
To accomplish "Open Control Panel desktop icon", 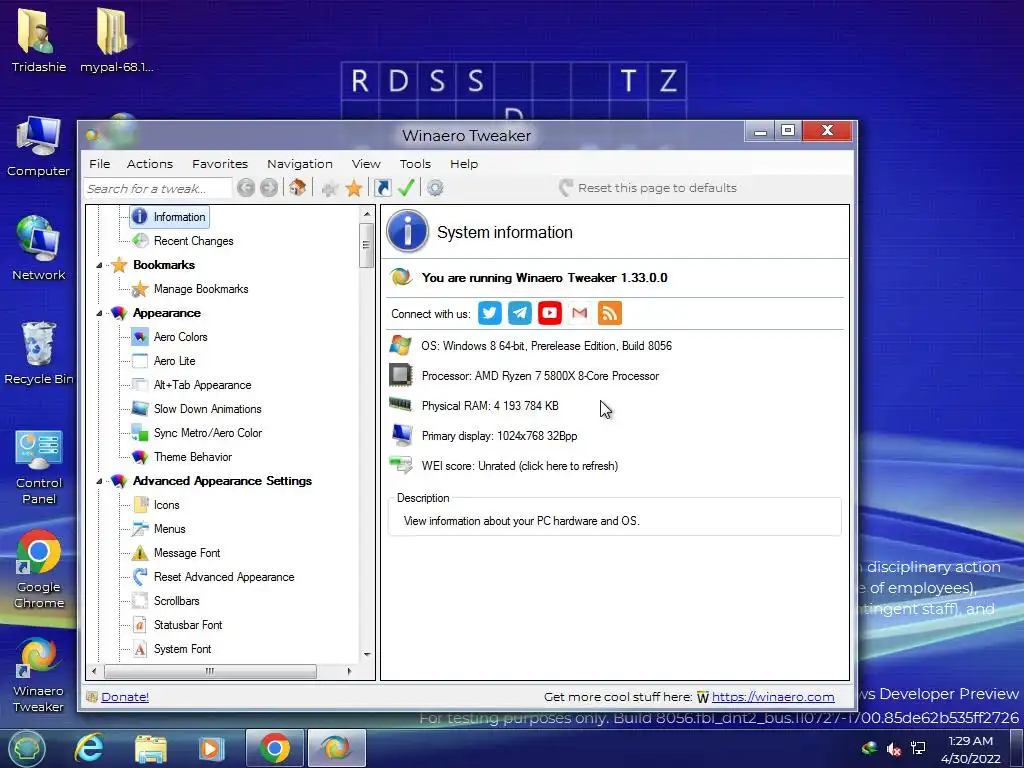I will (39, 468).
